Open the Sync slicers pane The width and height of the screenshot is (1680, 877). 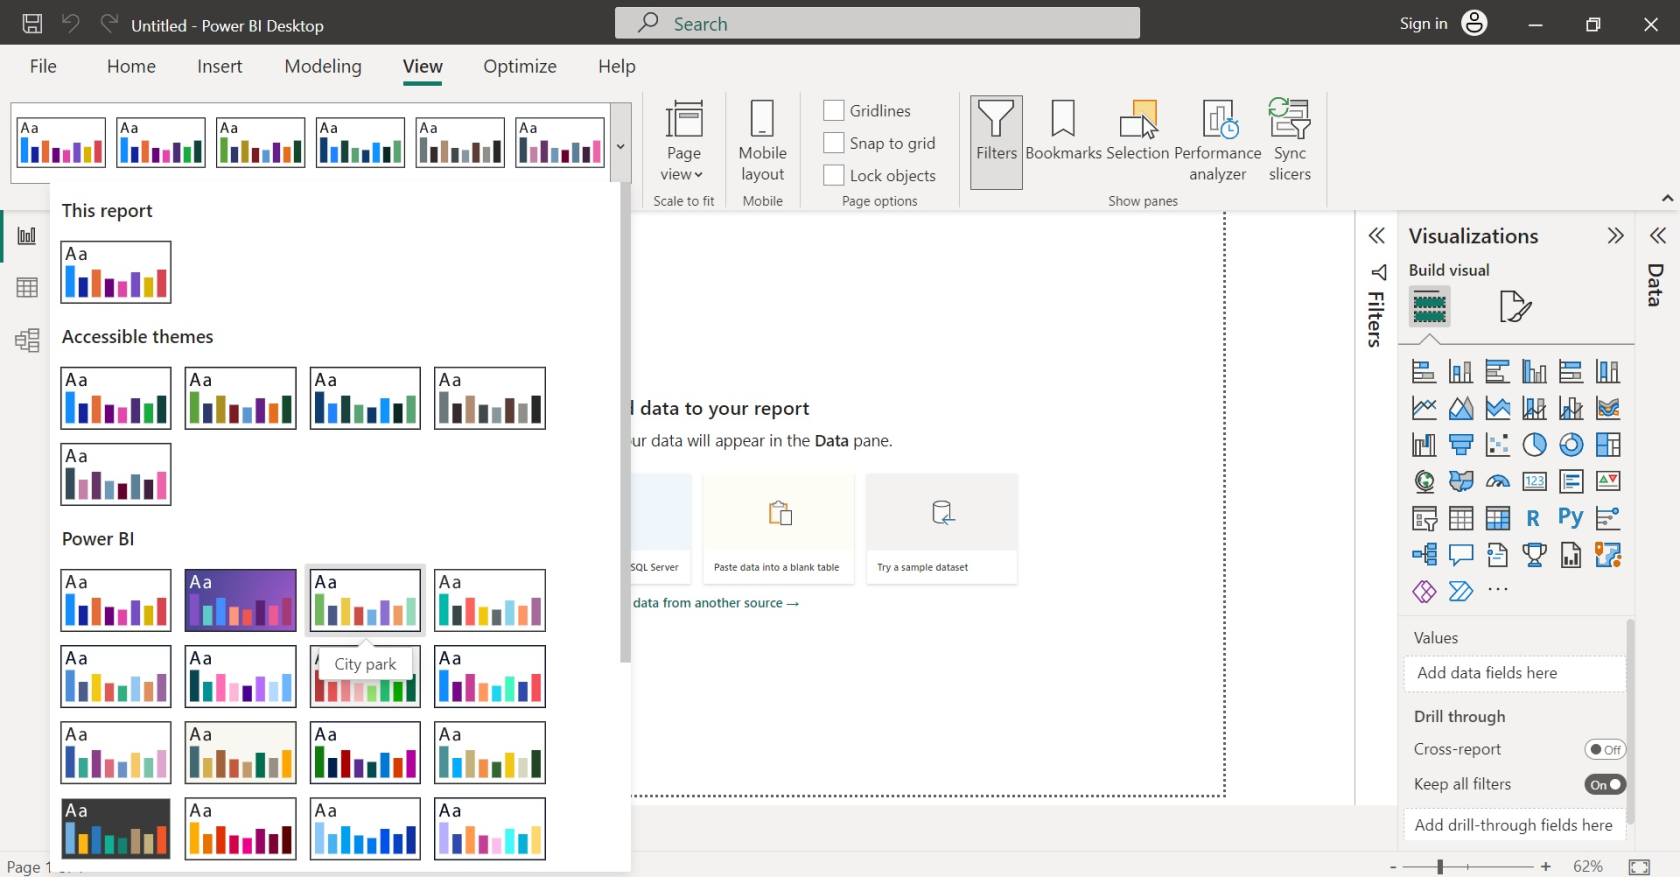[1290, 142]
